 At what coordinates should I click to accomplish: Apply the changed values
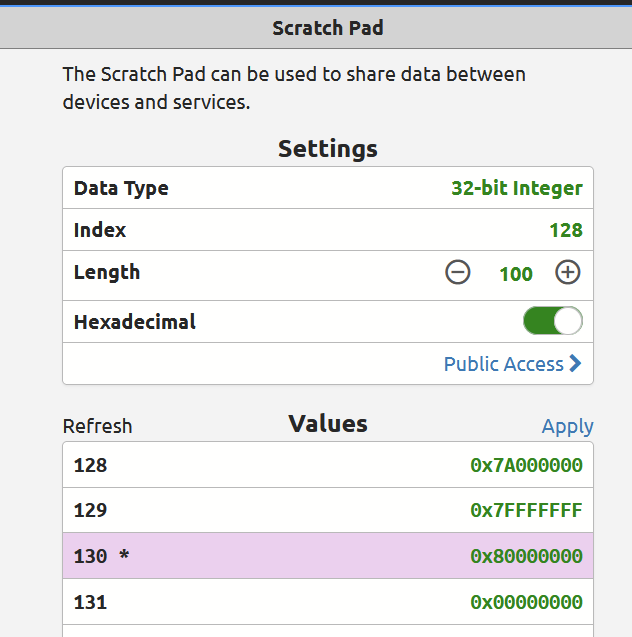pos(567,426)
